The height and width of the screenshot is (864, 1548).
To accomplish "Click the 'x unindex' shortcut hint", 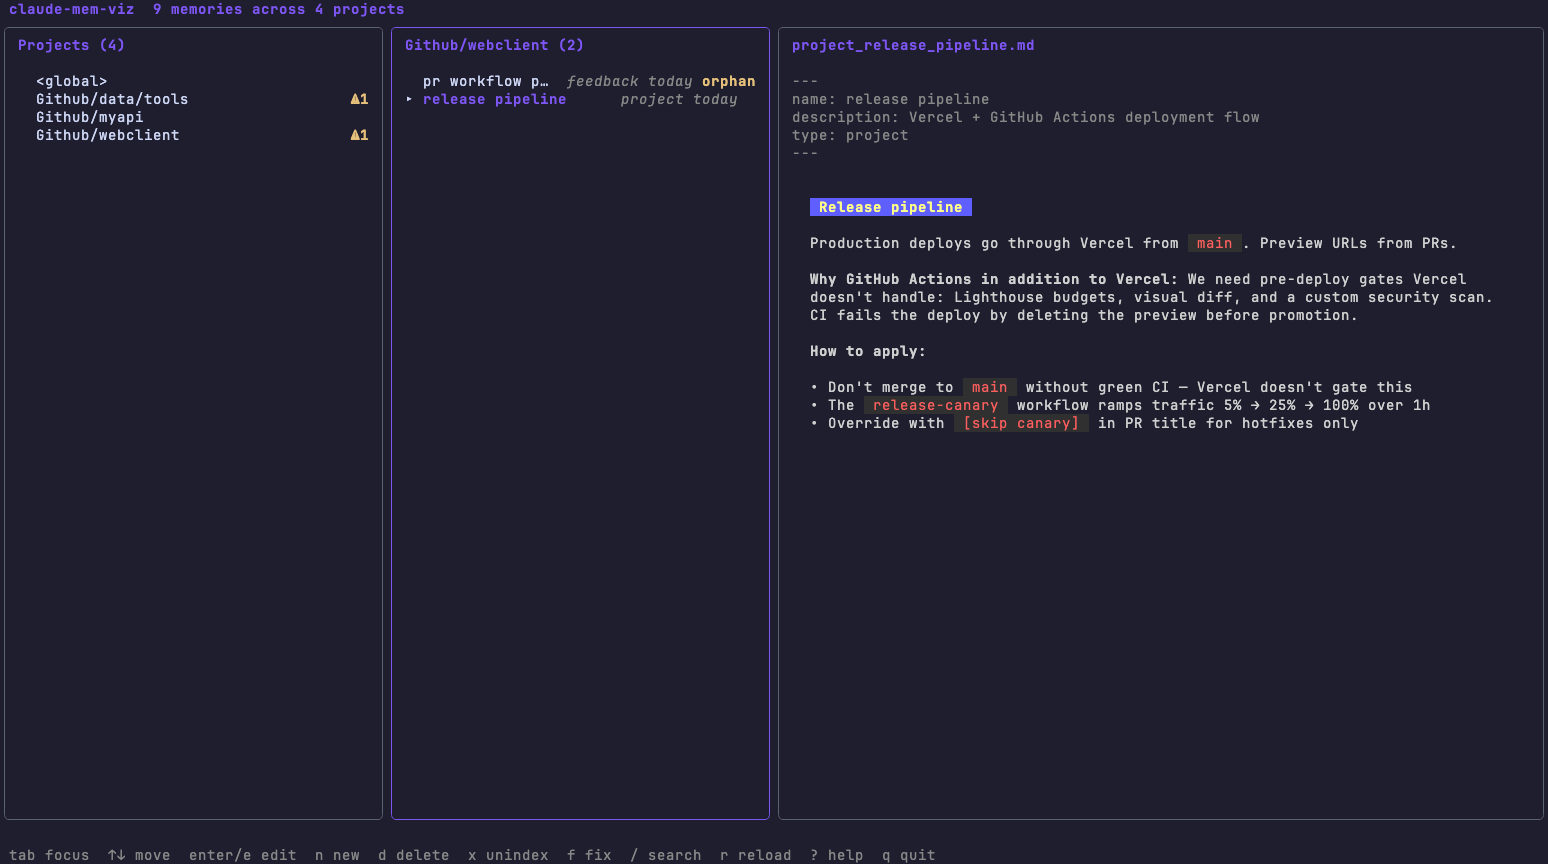I will pyautogui.click(x=508, y=855).
